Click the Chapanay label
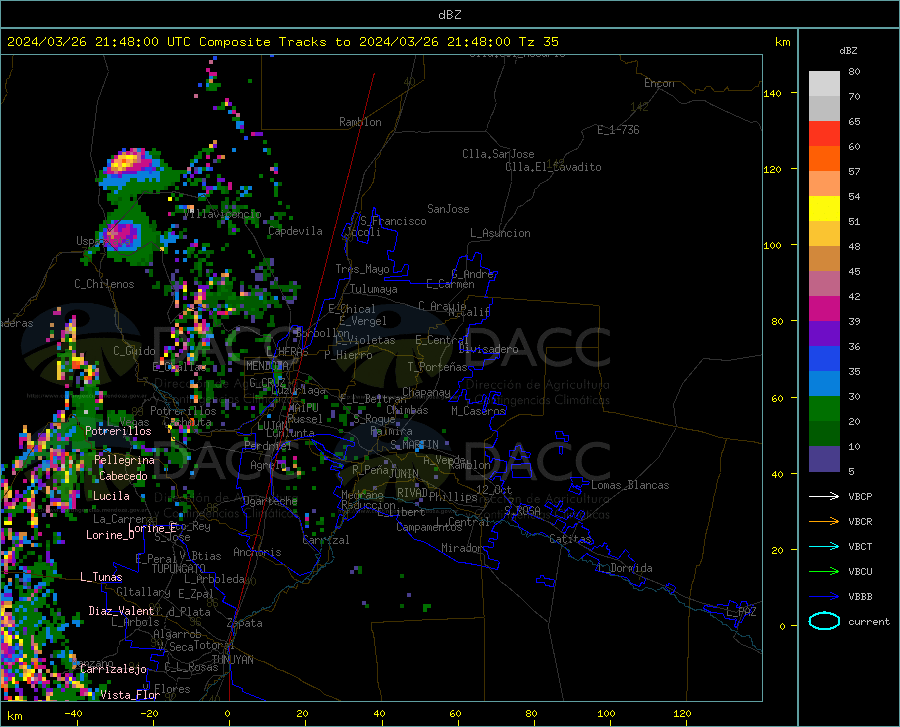The image size is (900, 727). tap(426, 392)
